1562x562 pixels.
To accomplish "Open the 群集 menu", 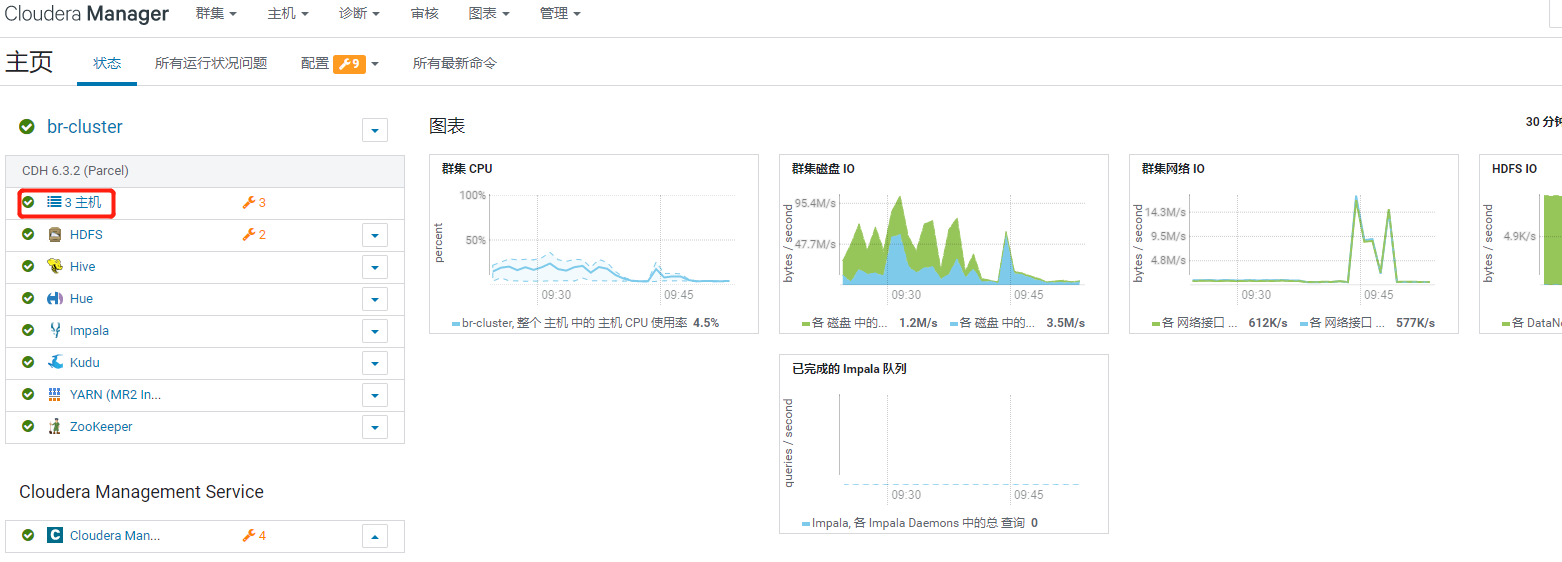I will (216, 14).
